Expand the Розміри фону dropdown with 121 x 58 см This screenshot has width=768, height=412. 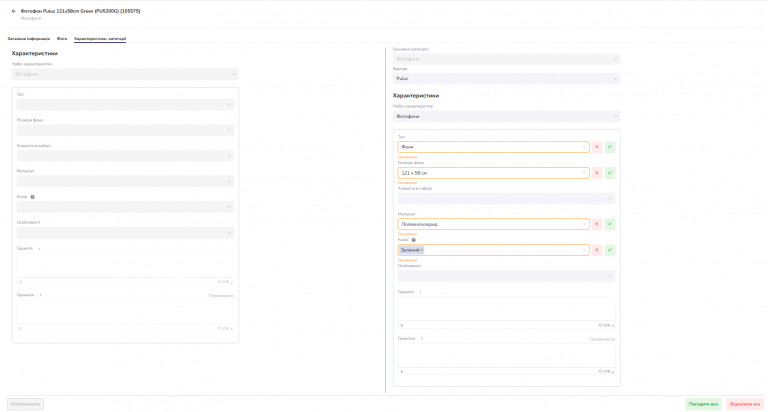click(493, 173)
